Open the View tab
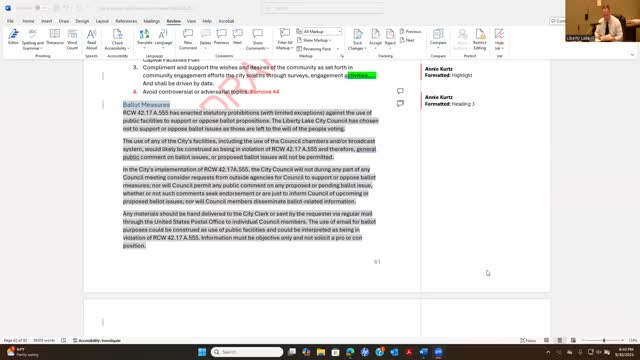Image resolution: width=640 pixels, height=360 pixels. click(x=191, y=21)
